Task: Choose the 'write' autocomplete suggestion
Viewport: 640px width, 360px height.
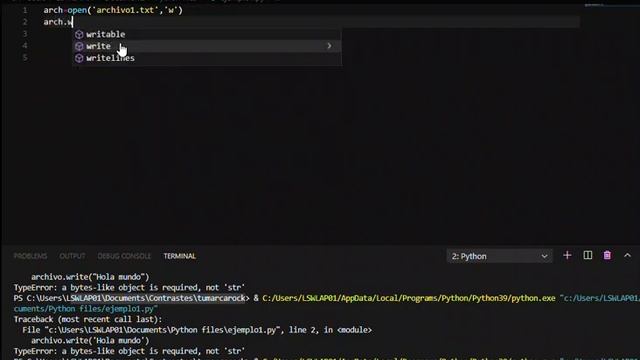Action: tap(207, 46)
